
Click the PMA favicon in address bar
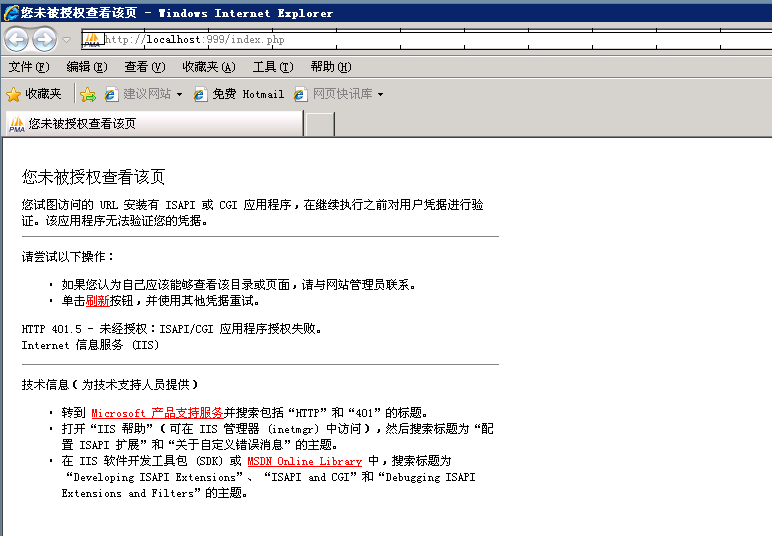tap(93, 40)
